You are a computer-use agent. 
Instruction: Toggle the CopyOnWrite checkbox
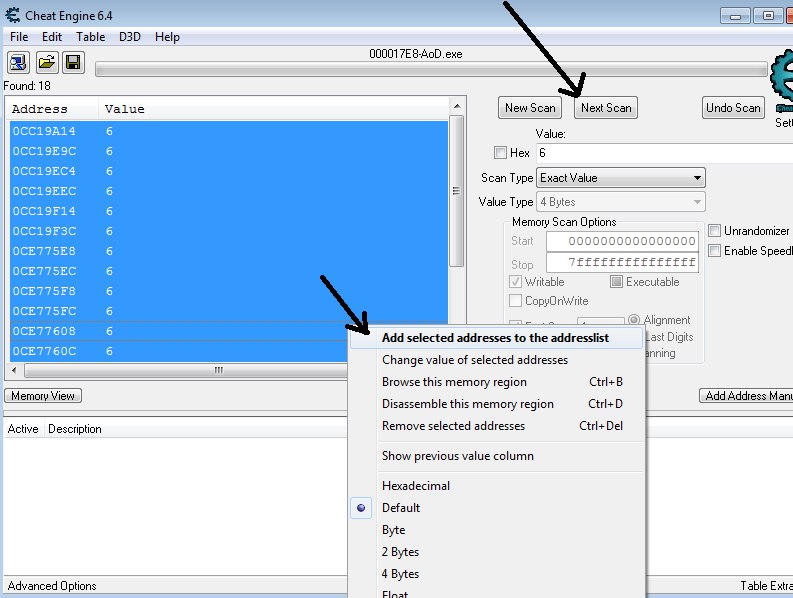click(x=515, y=301)
